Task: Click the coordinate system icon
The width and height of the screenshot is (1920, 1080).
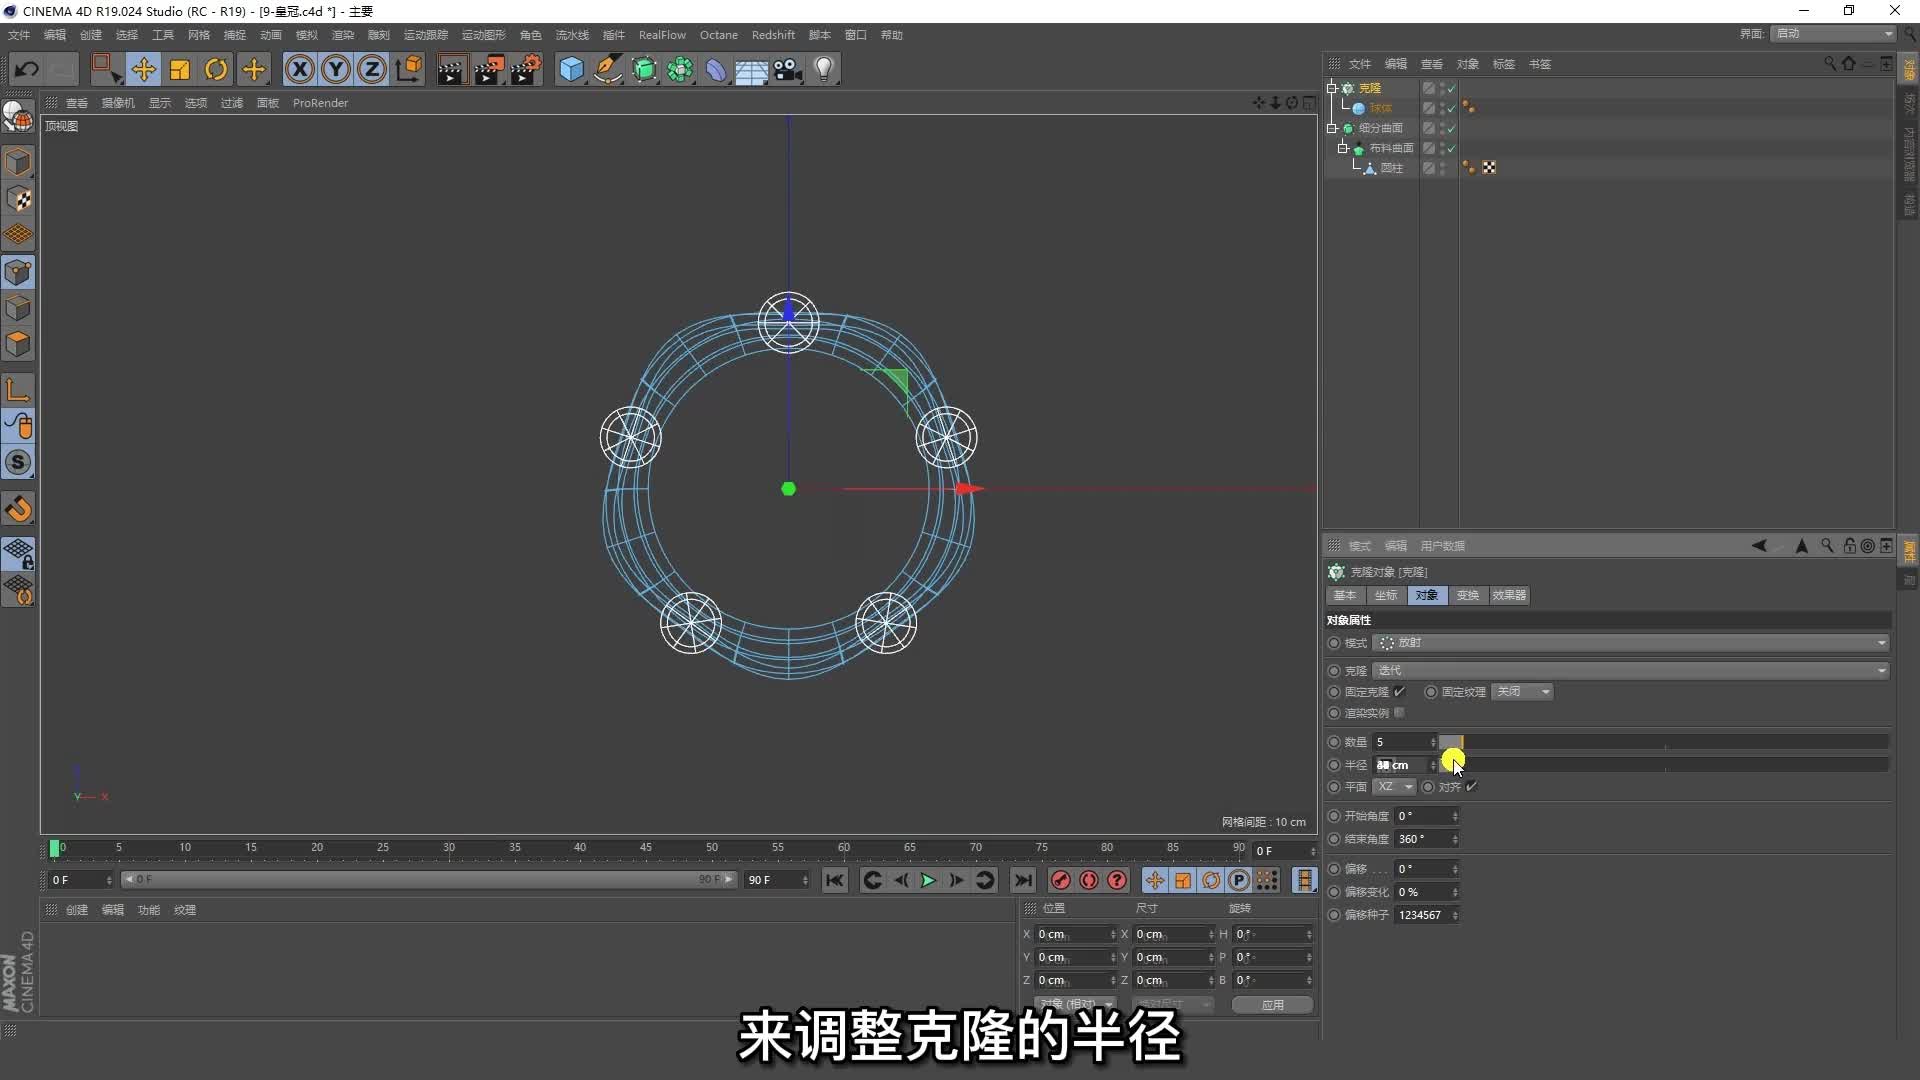Action: (x=409, y=69)
